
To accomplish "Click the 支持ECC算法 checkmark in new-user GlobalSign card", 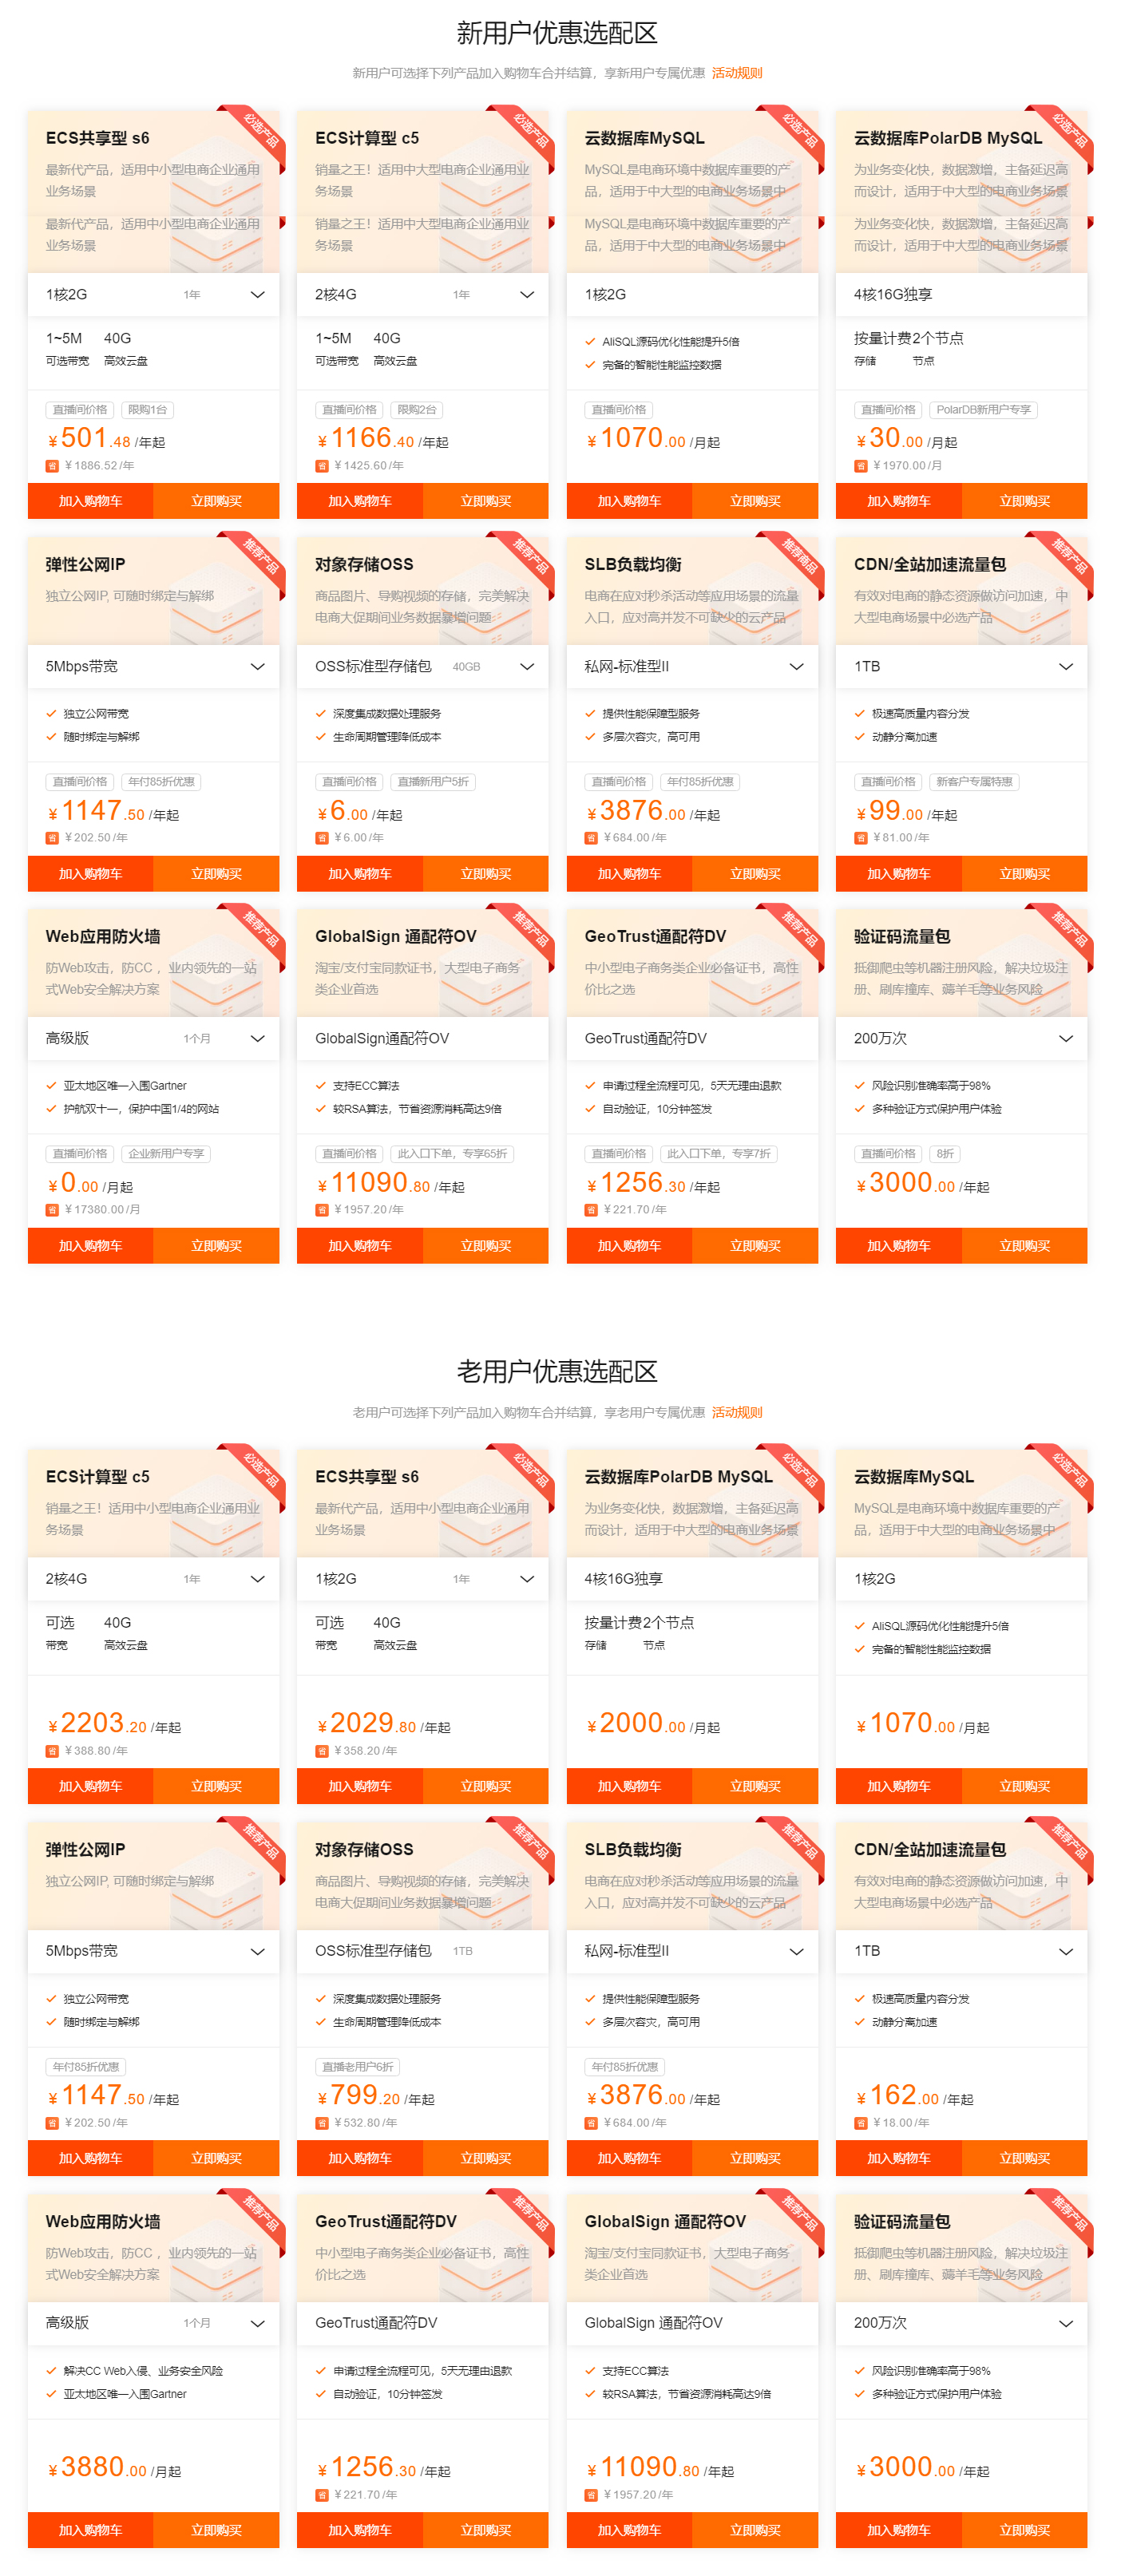I will pos(321,1086).
